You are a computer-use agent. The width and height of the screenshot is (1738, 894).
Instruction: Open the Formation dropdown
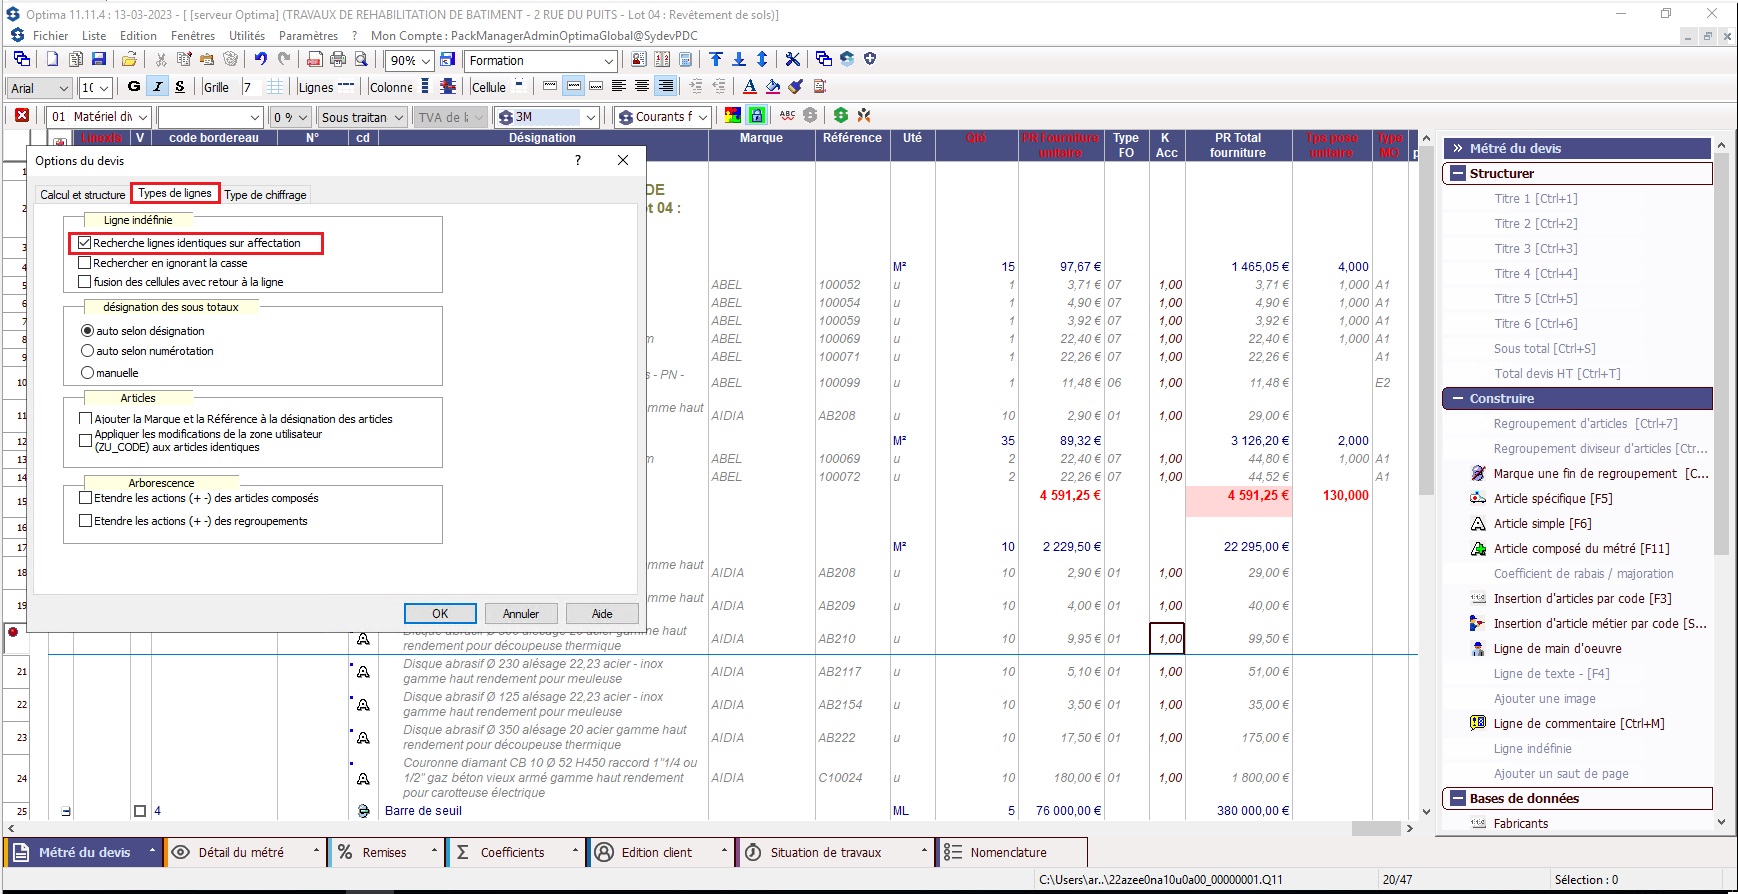click(608, 61)
